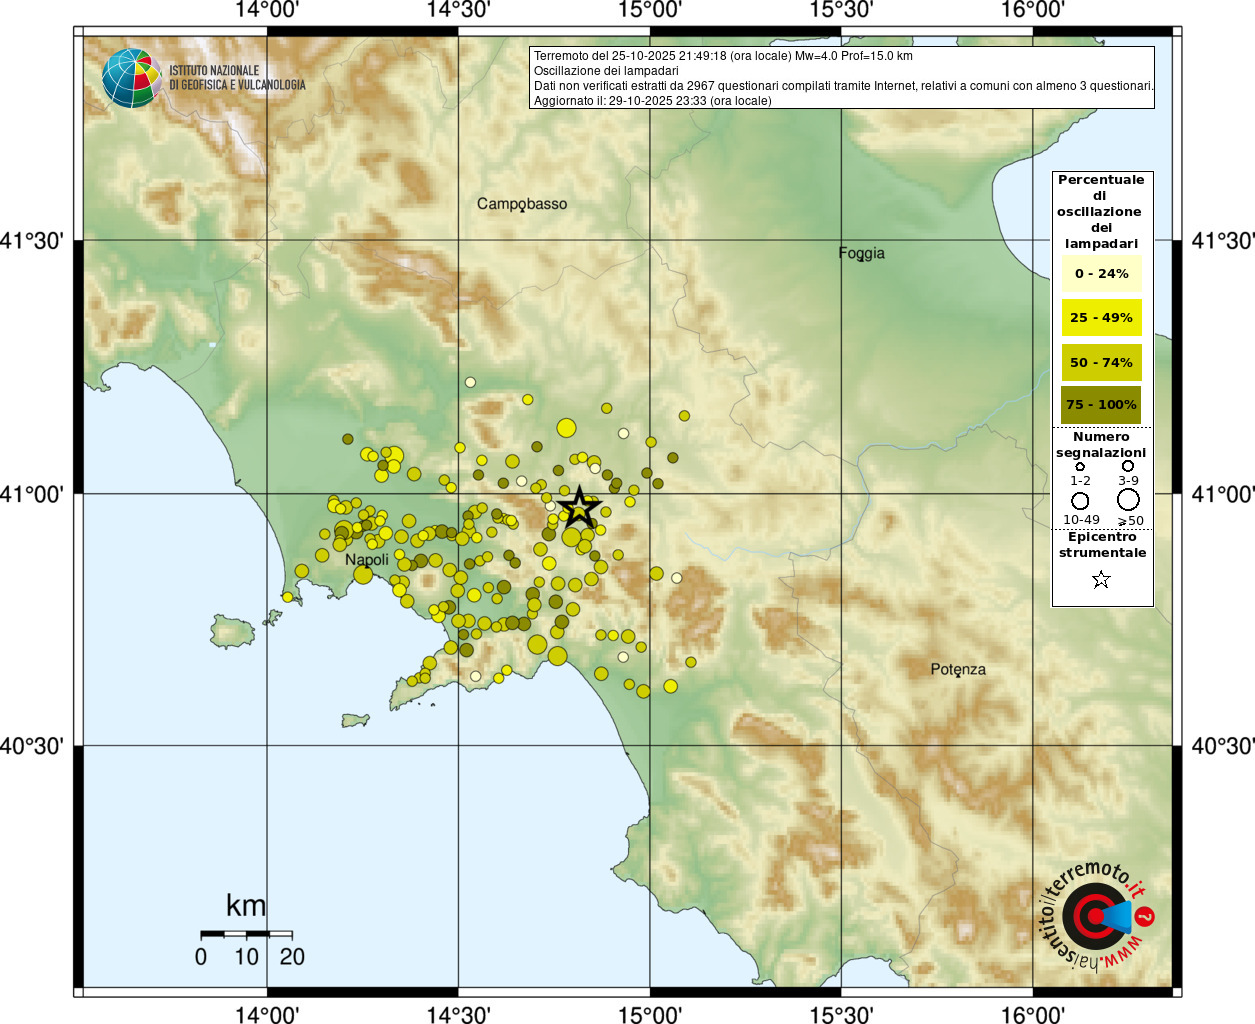The height and width of the screenshot is (1024, 1255).
Task: Click the 'Percentuale di oscillazione dei lampadari' legend title
Action: [1101, 212]
